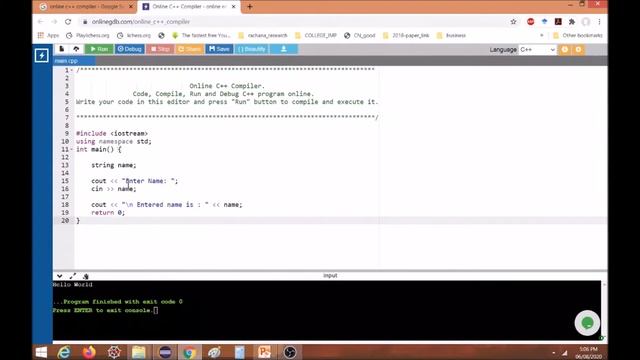640x360 pixels.
Task: Click the line cin >> name;
Action: point(113,189)
